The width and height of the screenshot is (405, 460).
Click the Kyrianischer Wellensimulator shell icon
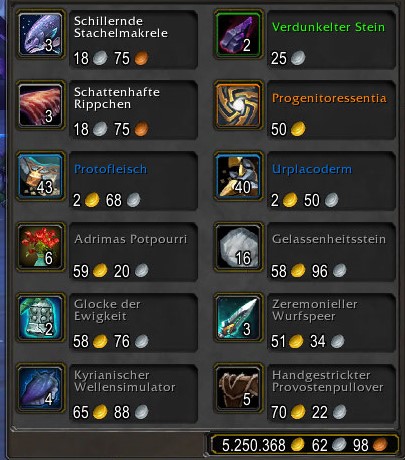pos(40,389)
